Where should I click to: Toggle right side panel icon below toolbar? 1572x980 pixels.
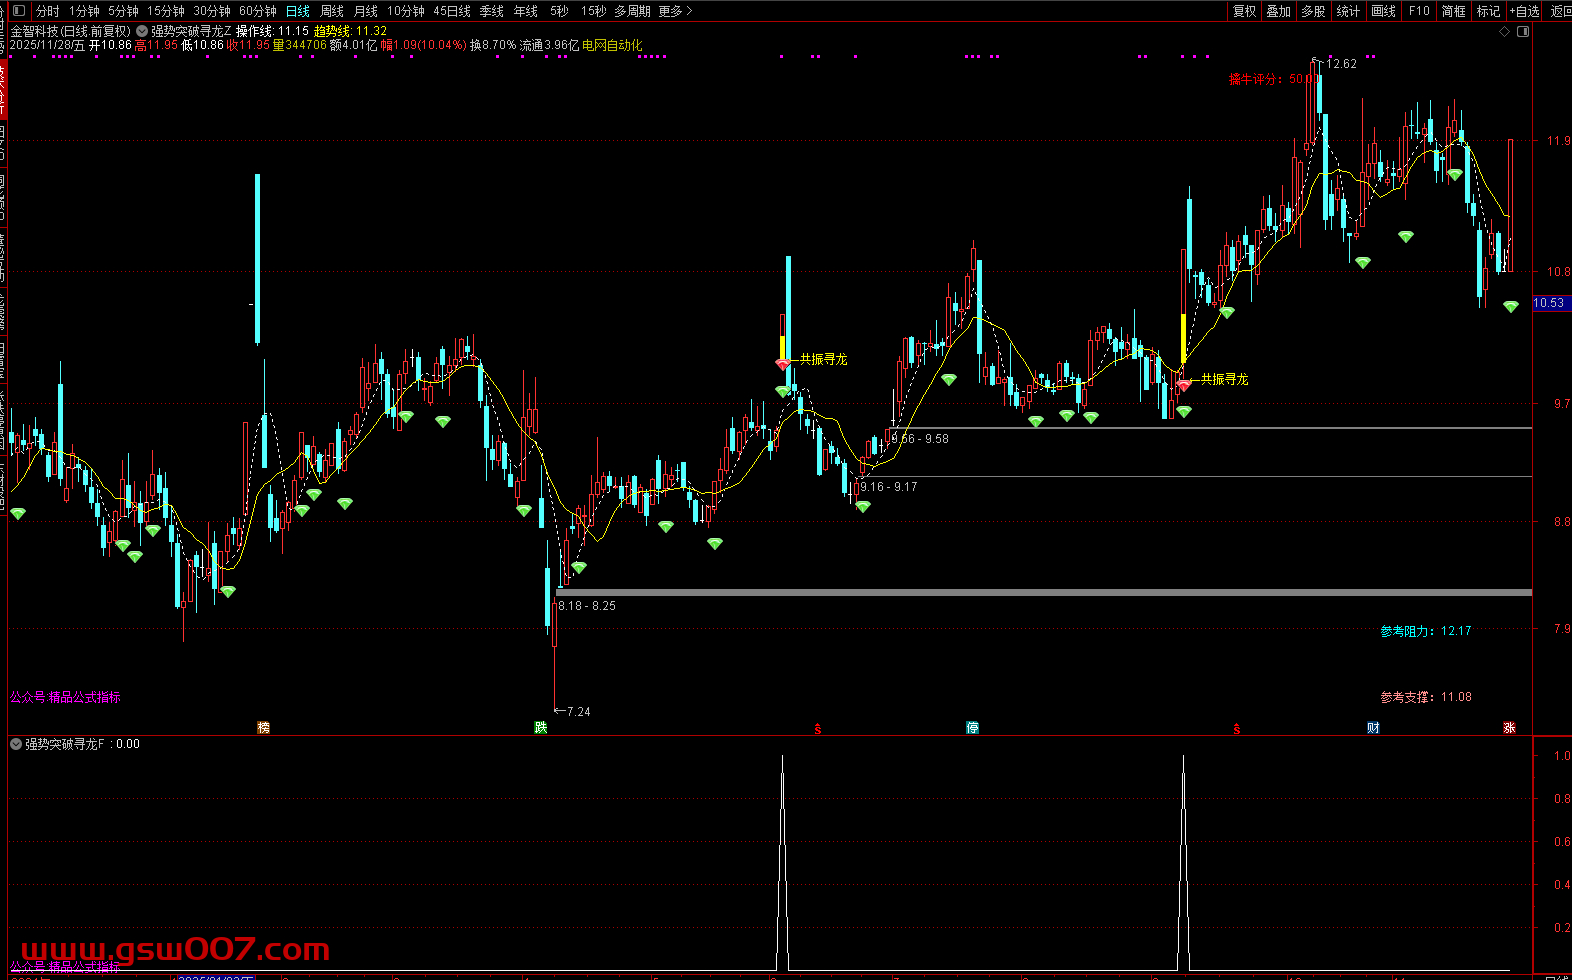1523,32
